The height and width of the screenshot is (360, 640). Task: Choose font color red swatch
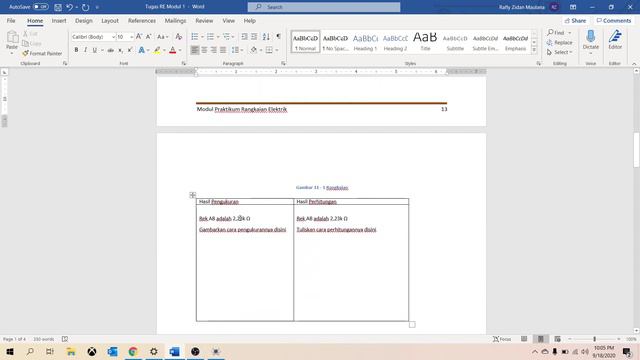pyautogui.click(x=173, y=50)
